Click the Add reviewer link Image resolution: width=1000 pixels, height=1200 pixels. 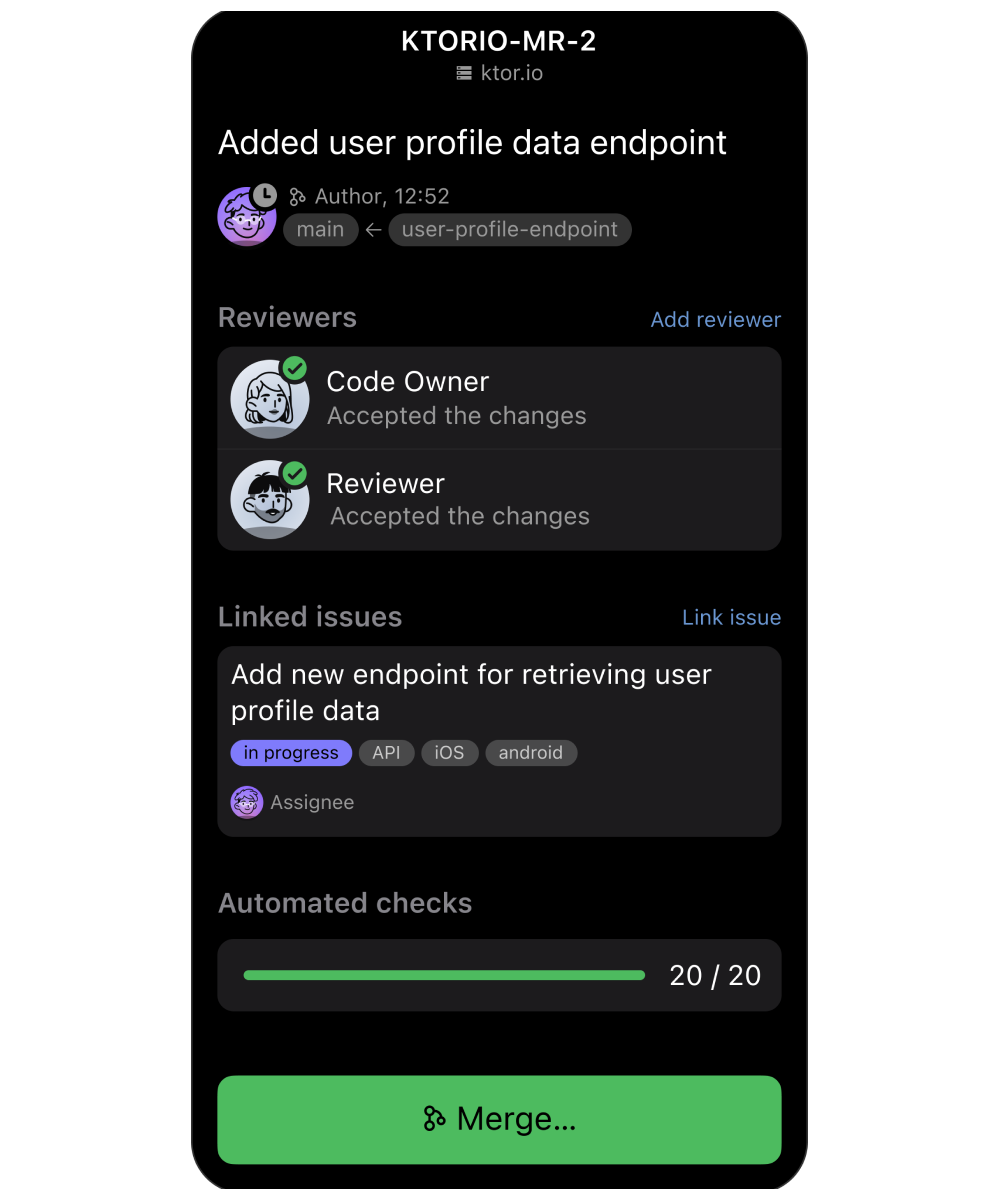(x=716, y=320)
